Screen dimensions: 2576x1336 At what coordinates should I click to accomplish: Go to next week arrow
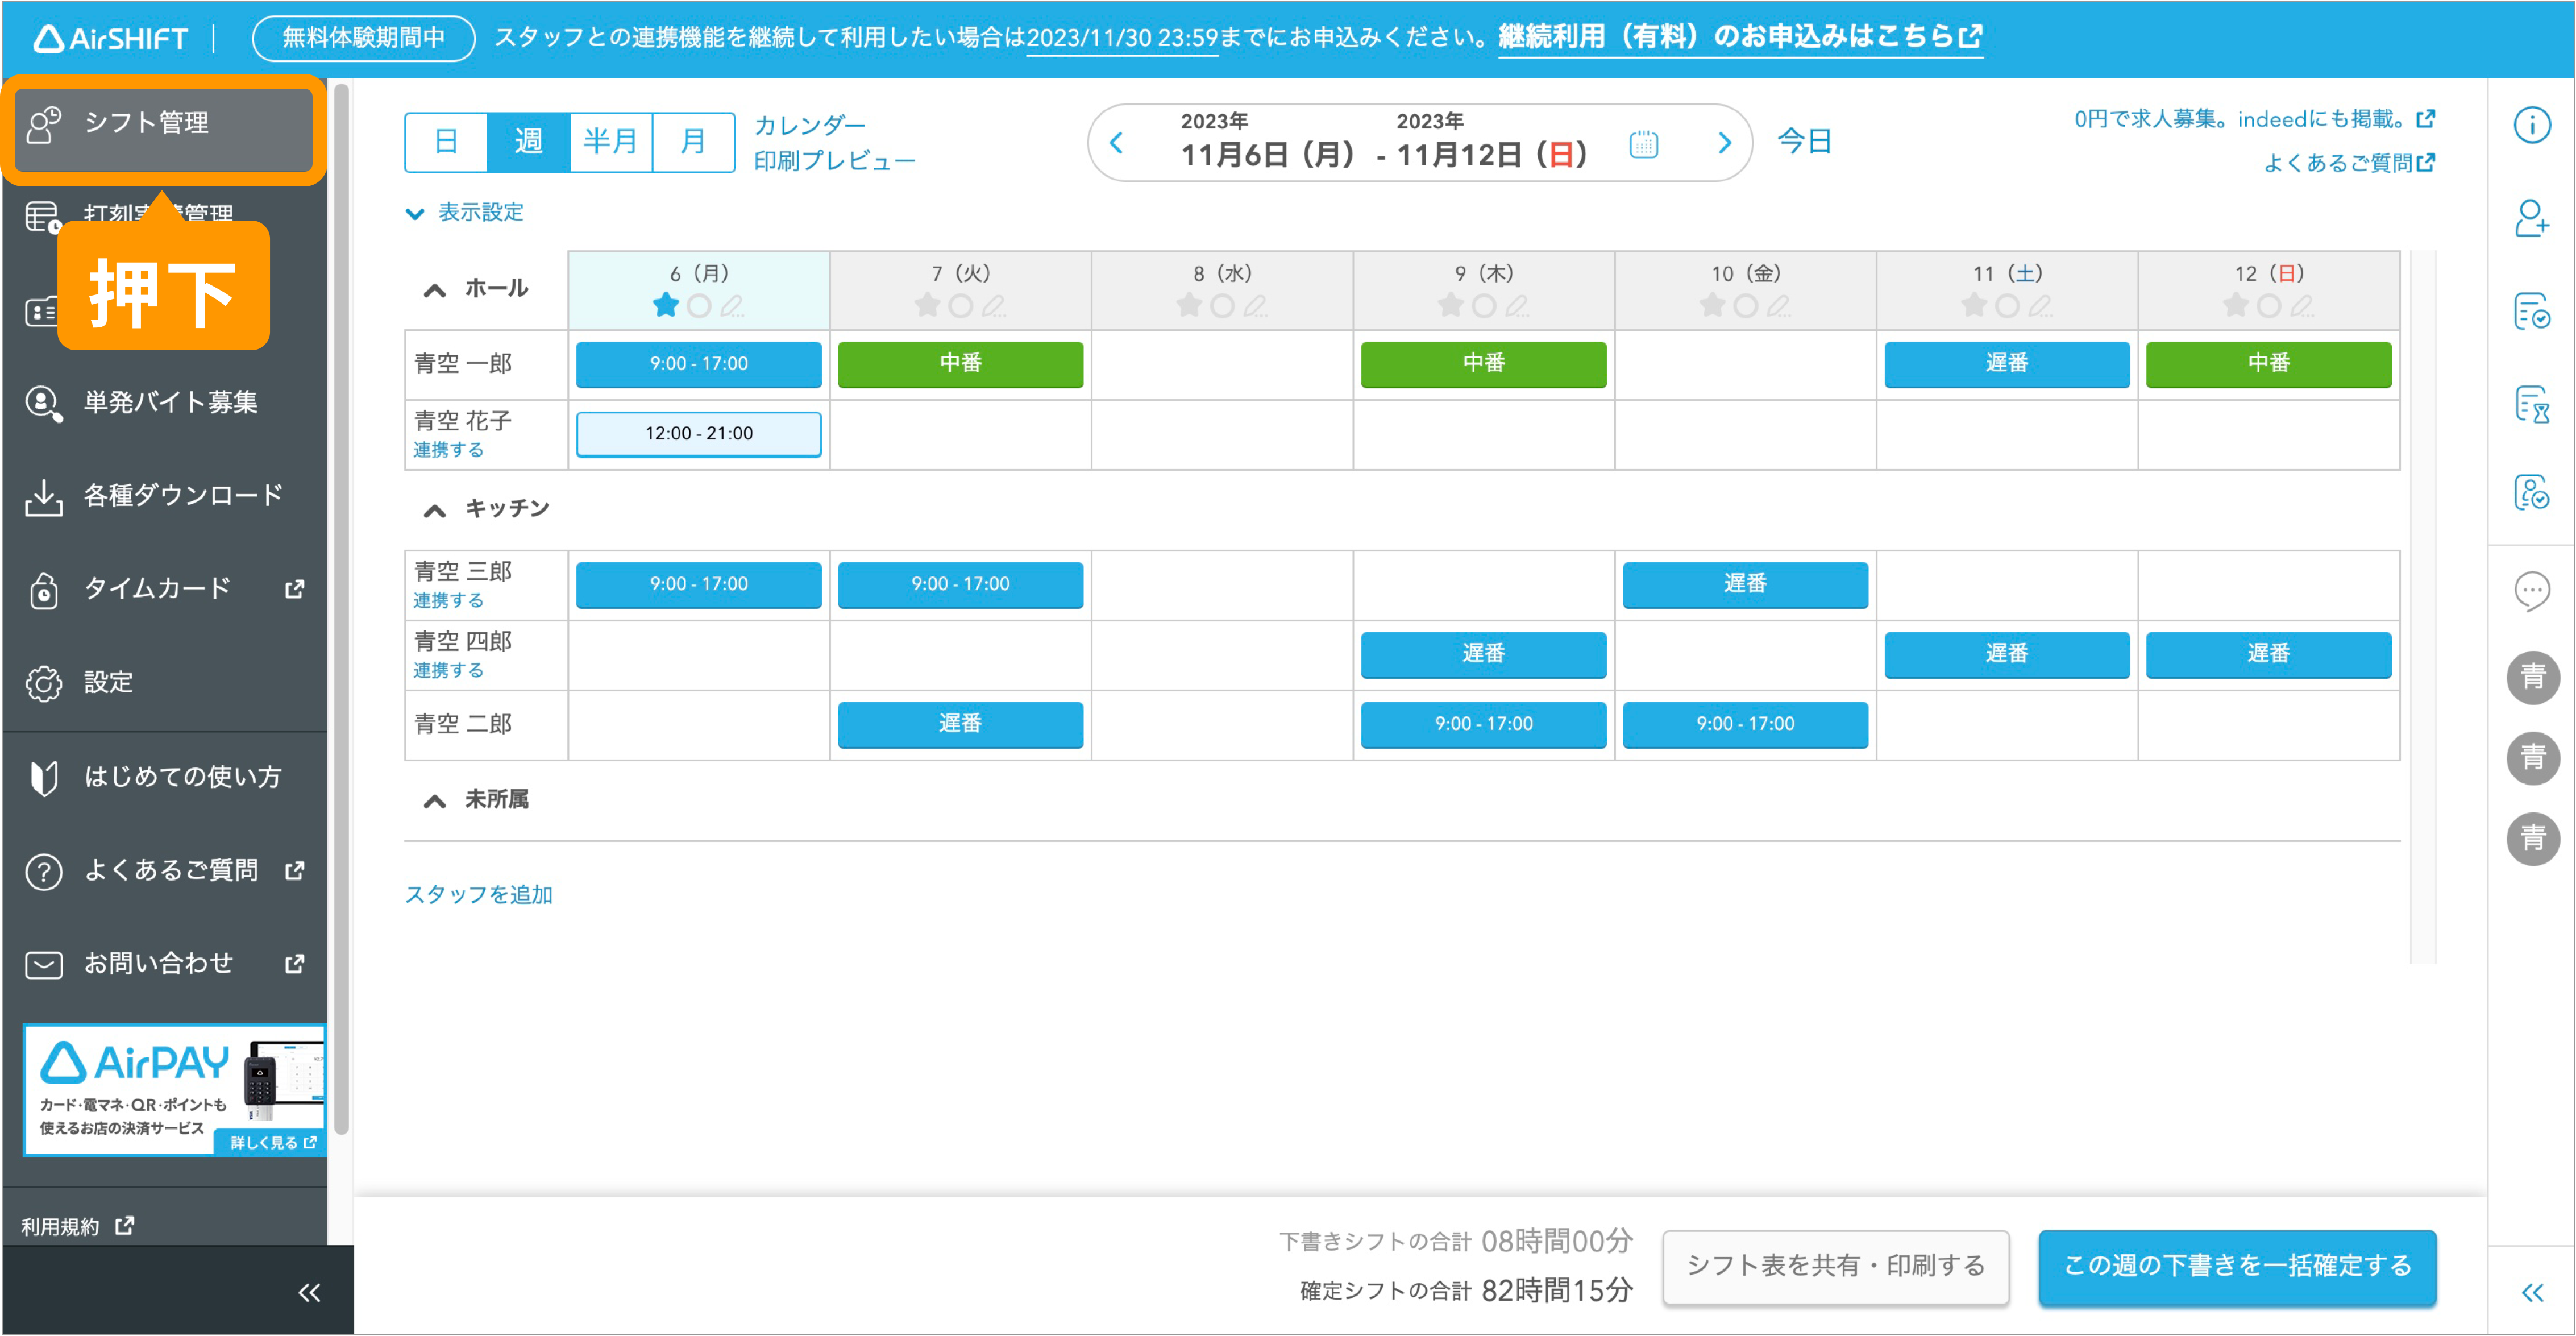point(1724,143)
